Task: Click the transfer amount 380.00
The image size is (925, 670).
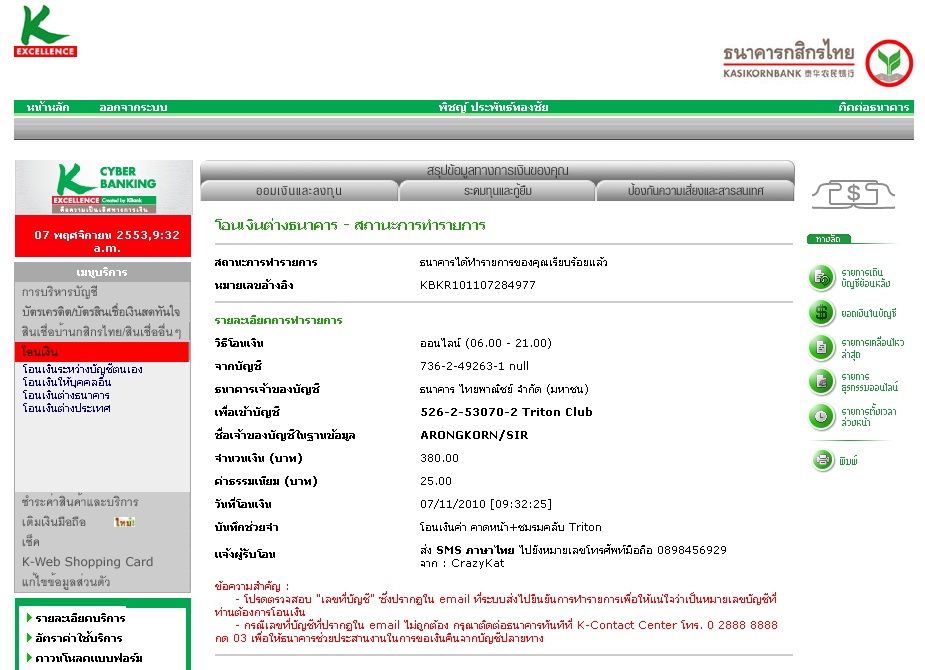Action: tap(439, 458)
